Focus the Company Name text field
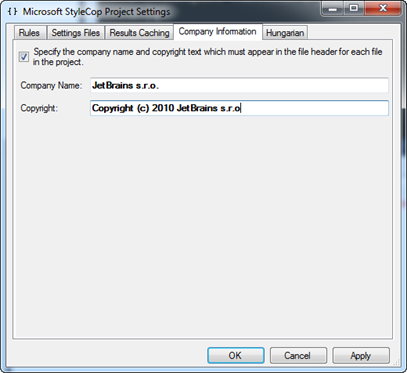Image resolution: width=407 pixels, height=373 pixels. [x=239, y=86]
